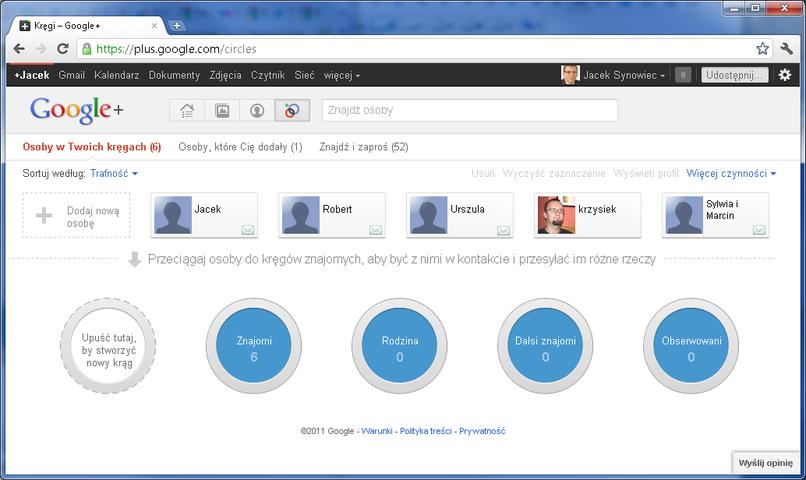The height and width of the screenshot is (480, 806).
Task: Select the Robert contact card
Action: point(332,215)
